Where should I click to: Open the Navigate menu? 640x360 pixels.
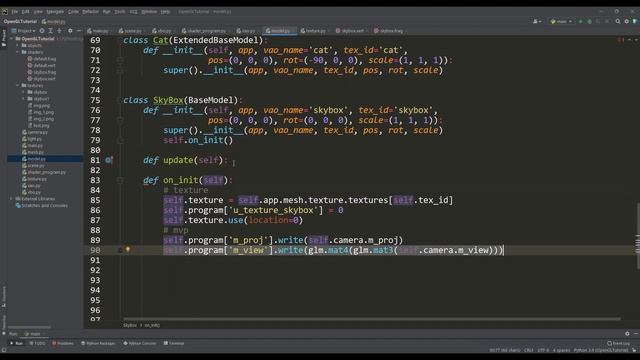(x=55, y=11)
